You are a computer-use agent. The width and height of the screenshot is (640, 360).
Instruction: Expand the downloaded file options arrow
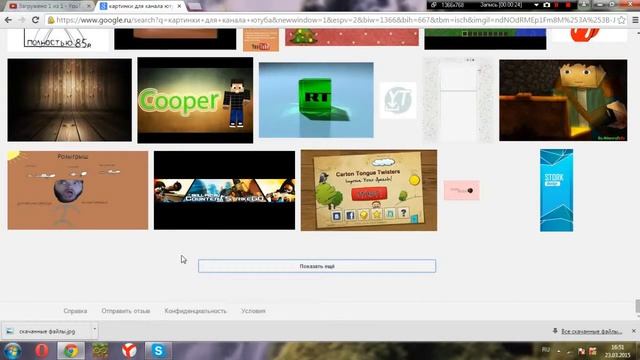[94, 329]
